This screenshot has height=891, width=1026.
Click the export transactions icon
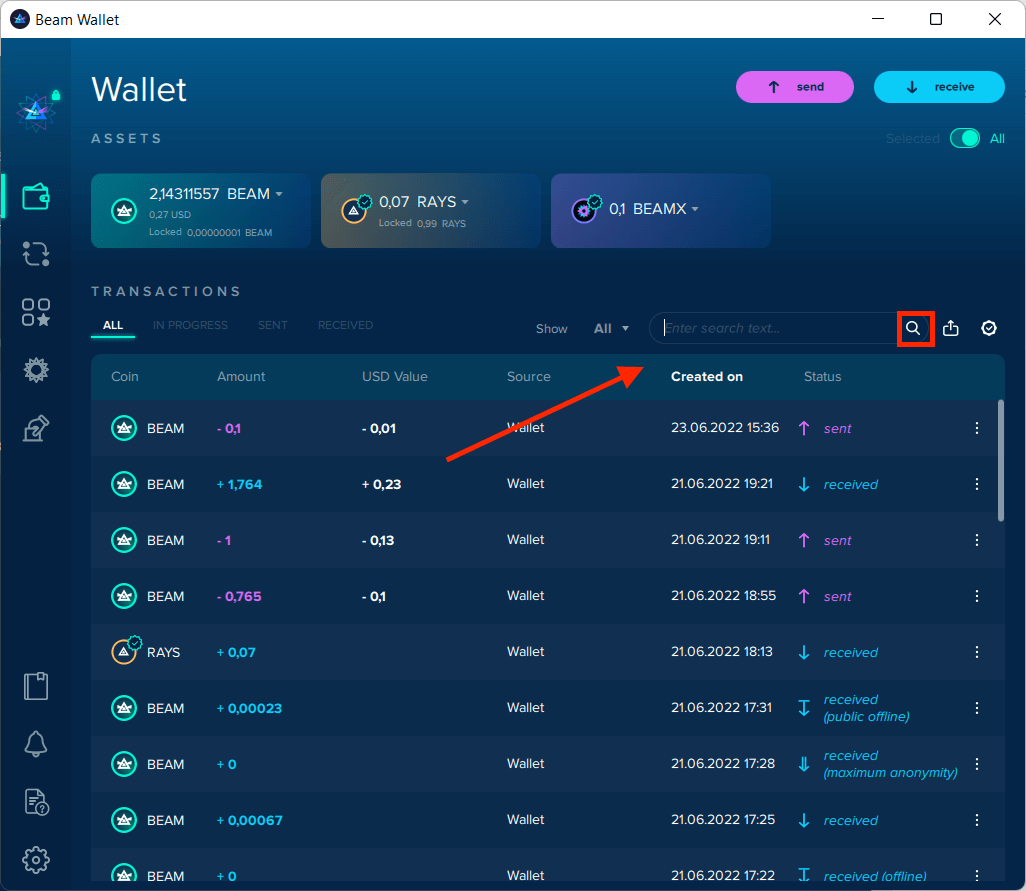[x=951, y=328]
